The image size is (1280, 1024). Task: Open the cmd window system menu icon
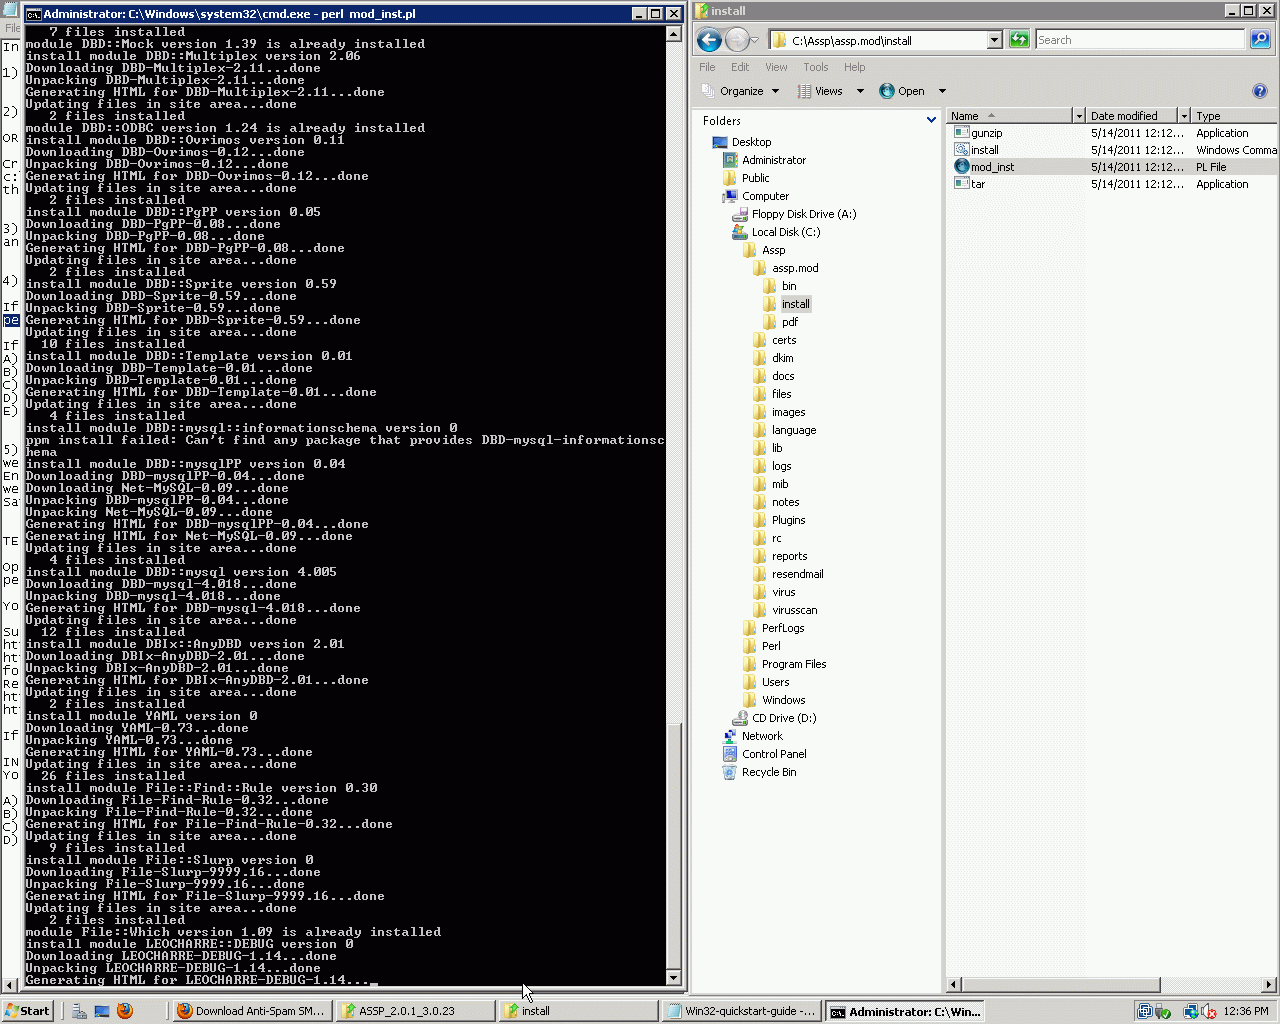(33, 14)
